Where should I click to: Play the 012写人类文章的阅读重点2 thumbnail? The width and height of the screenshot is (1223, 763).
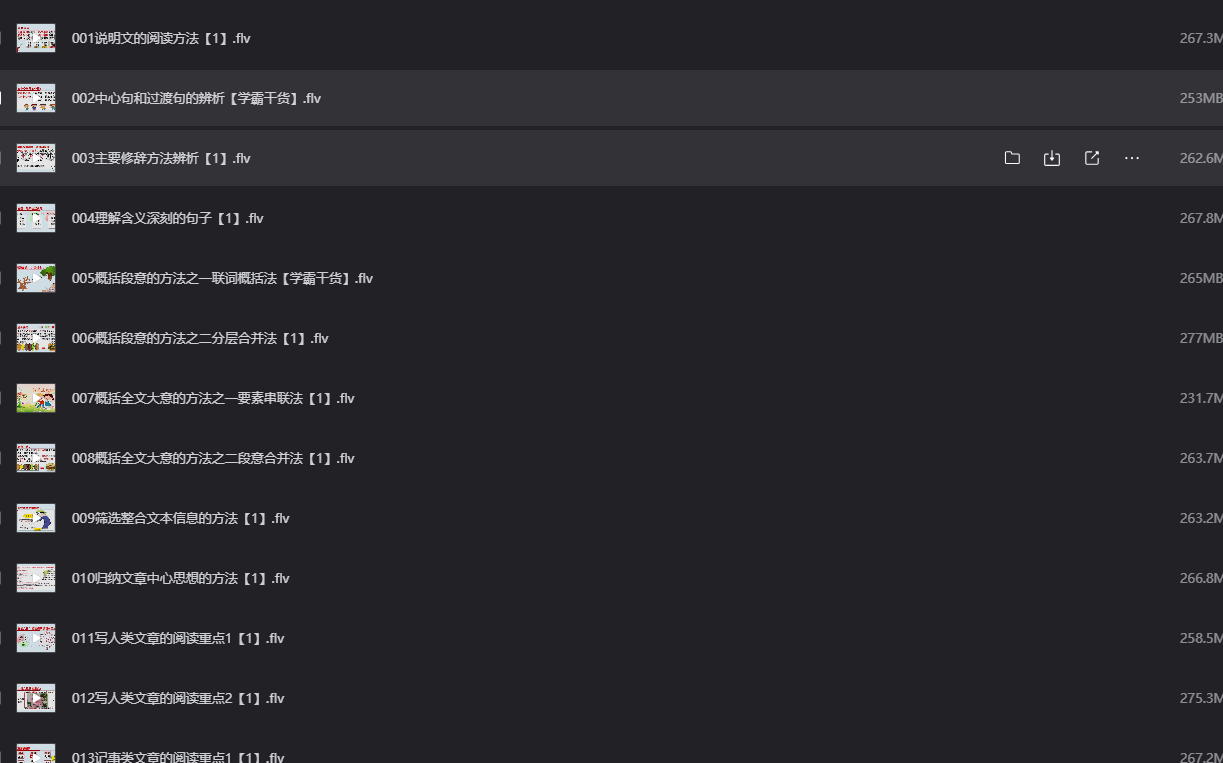[x=36, y=698]
